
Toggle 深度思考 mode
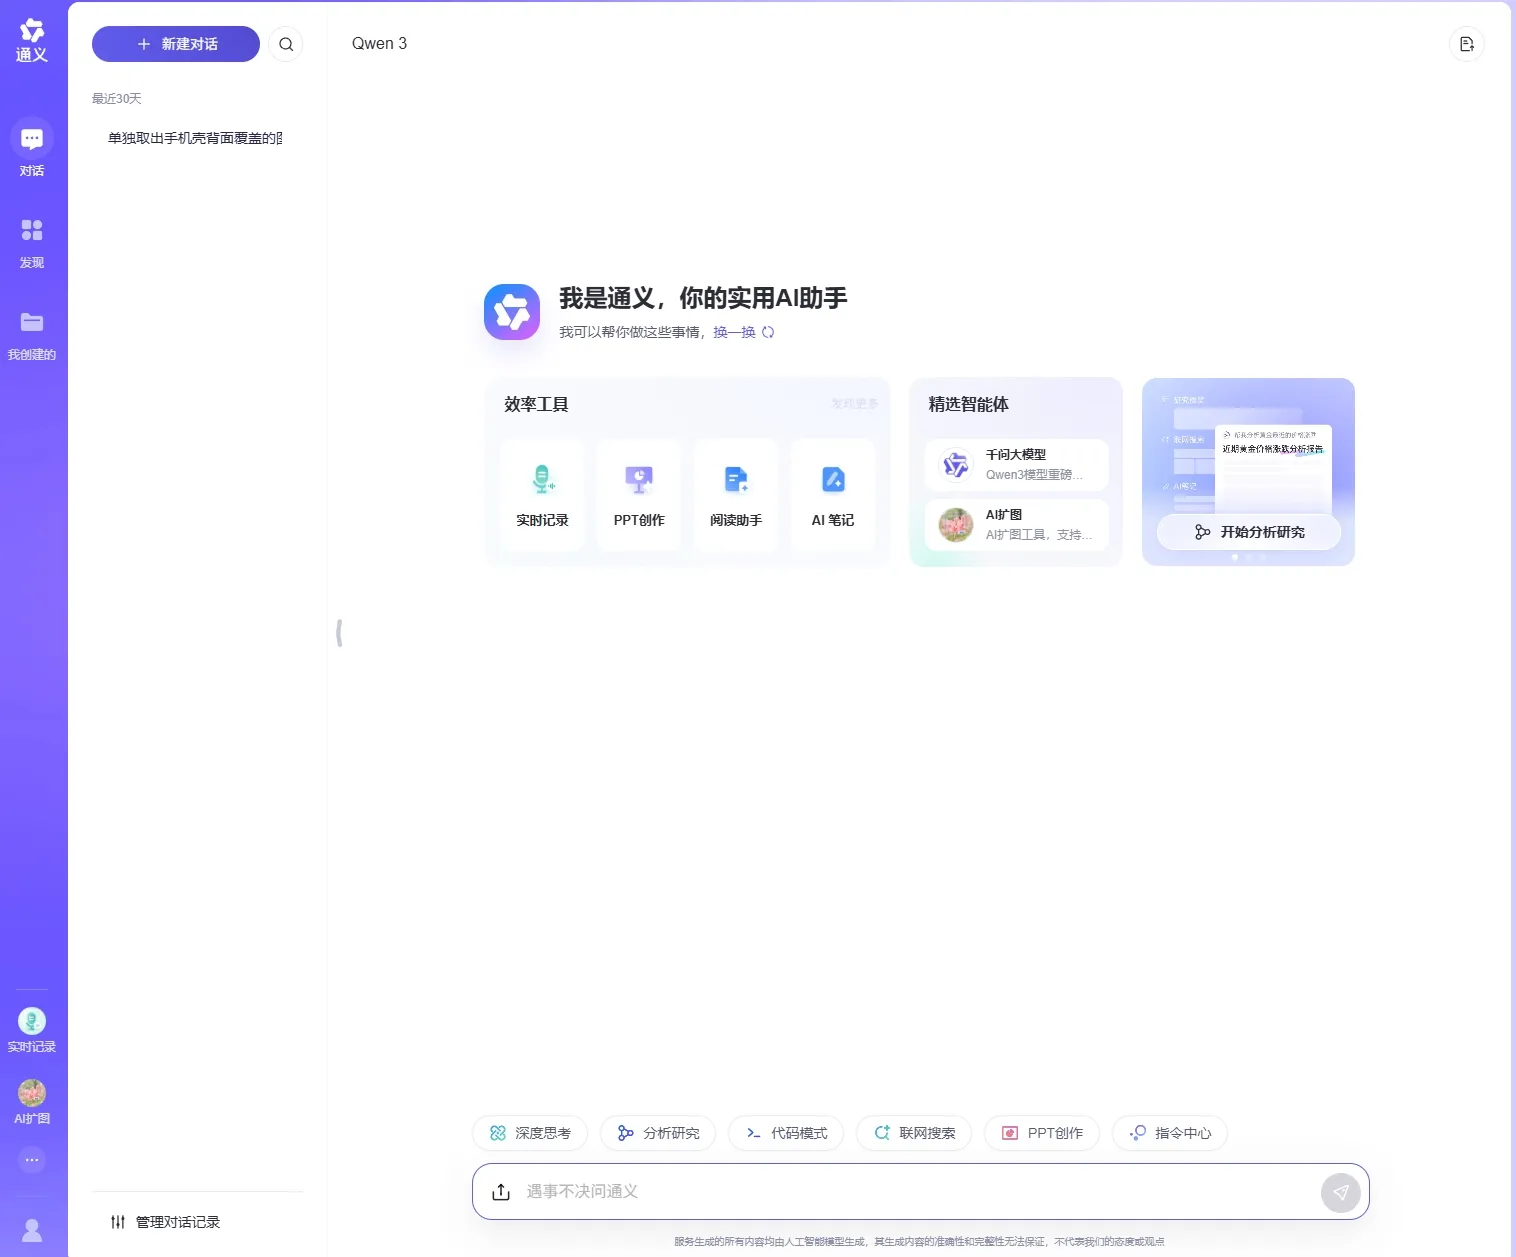[x=530, y=1133]
